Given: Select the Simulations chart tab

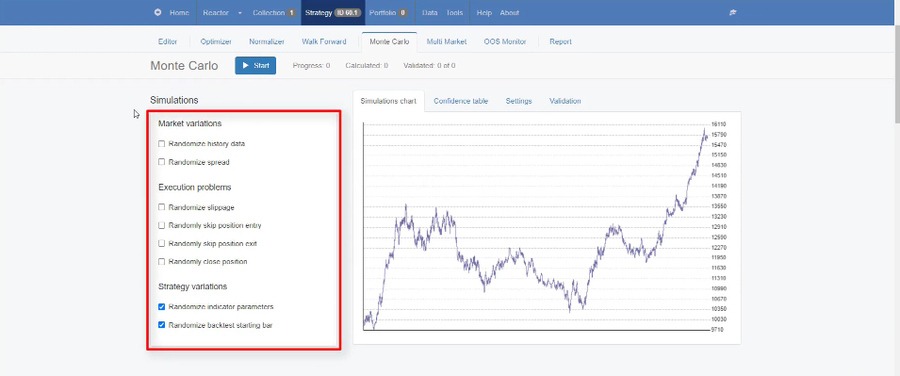Looking at the screenshot, I should tap(388, 101).
